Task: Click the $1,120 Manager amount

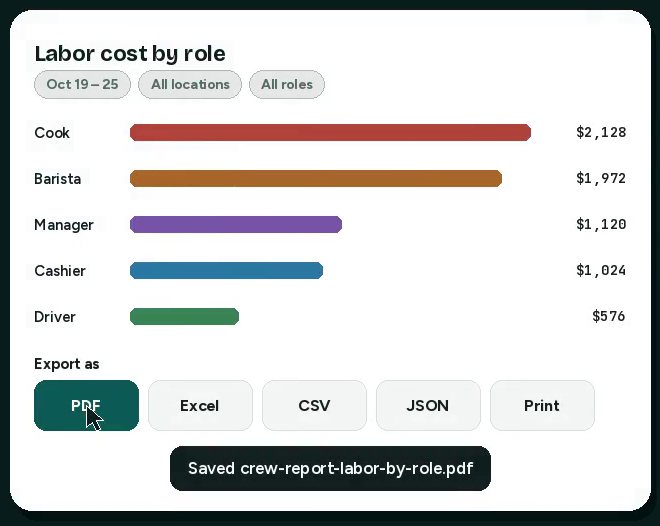Action: (x=601, y=224)
